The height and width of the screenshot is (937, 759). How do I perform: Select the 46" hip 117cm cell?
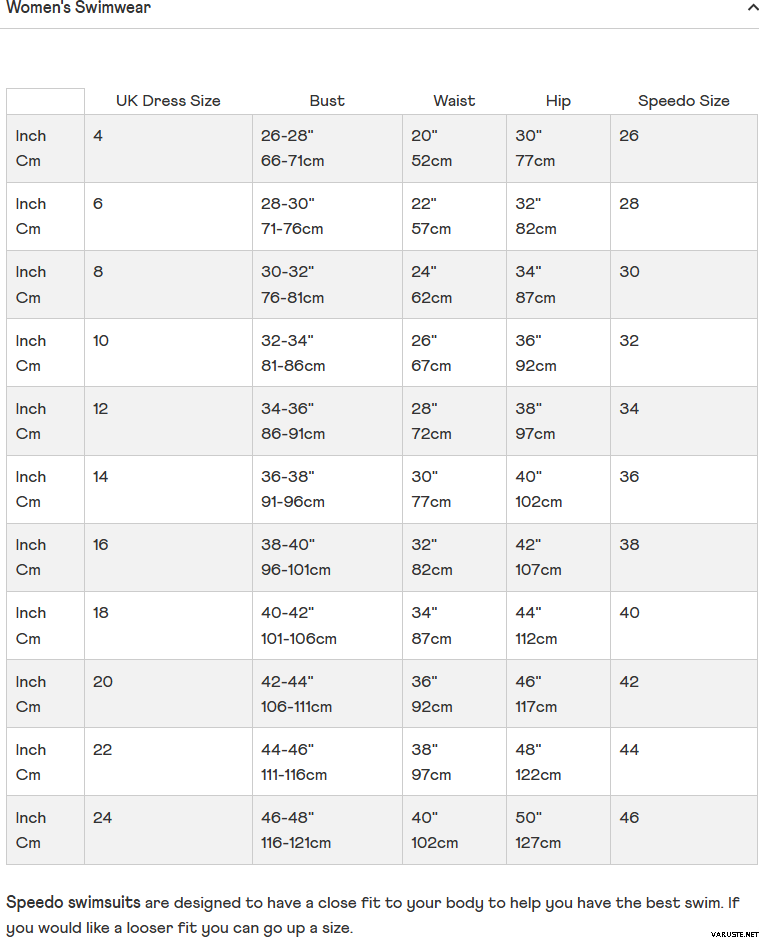558,693
